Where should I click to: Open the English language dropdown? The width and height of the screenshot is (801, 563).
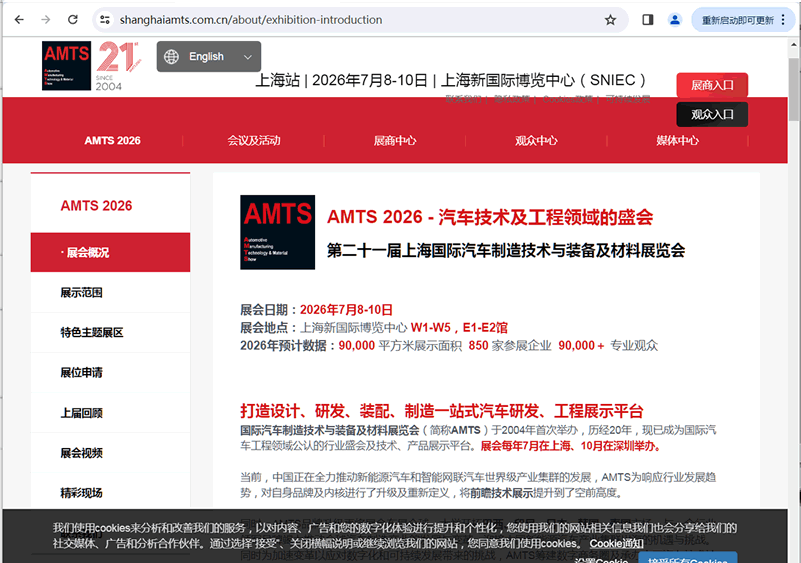[x=208, y=57]
